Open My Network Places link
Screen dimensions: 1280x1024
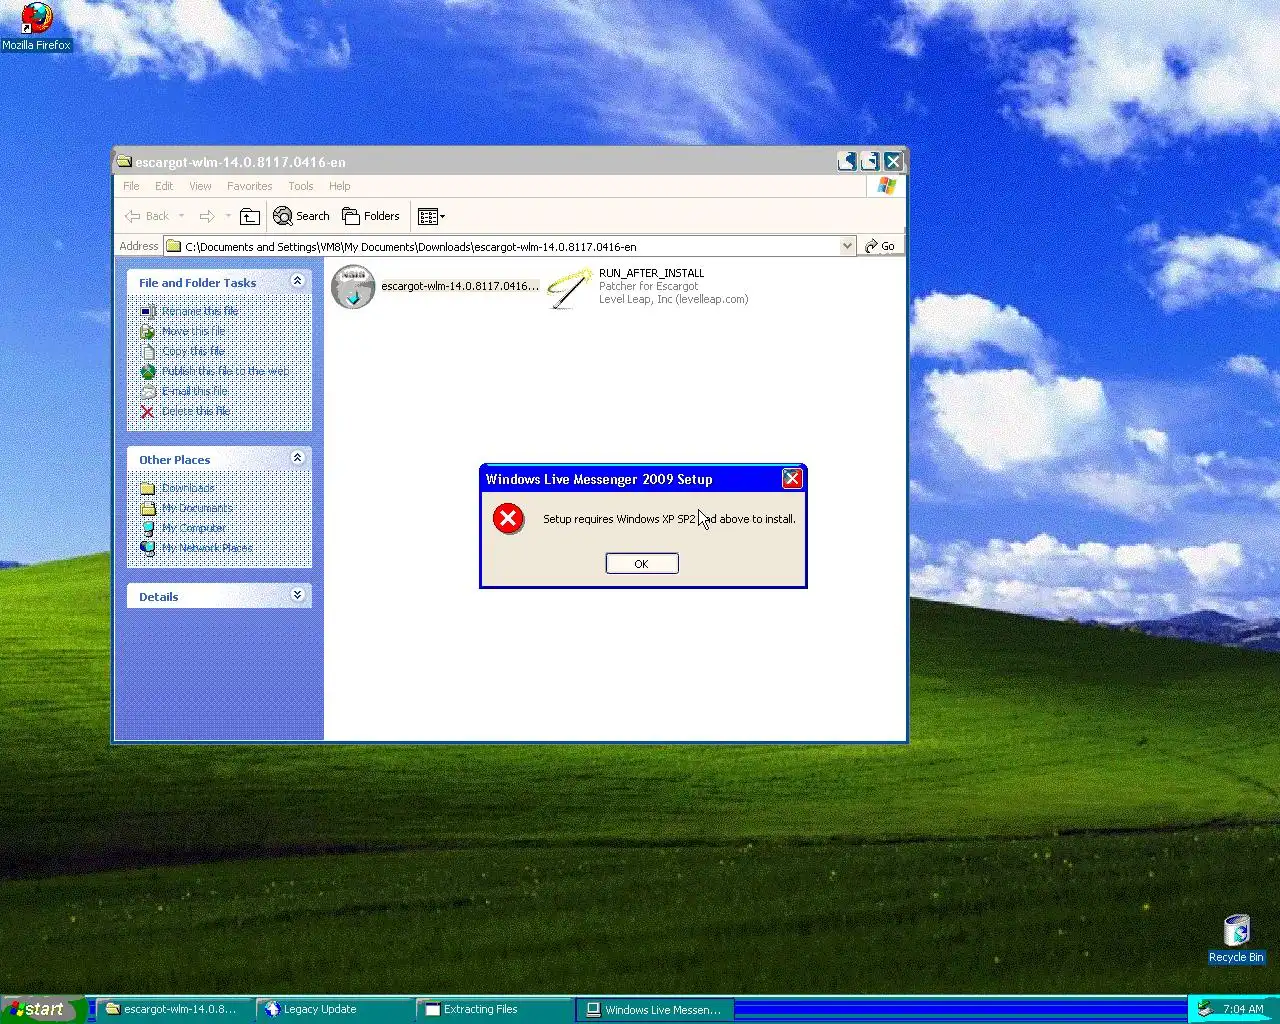(x=207, y=548)
